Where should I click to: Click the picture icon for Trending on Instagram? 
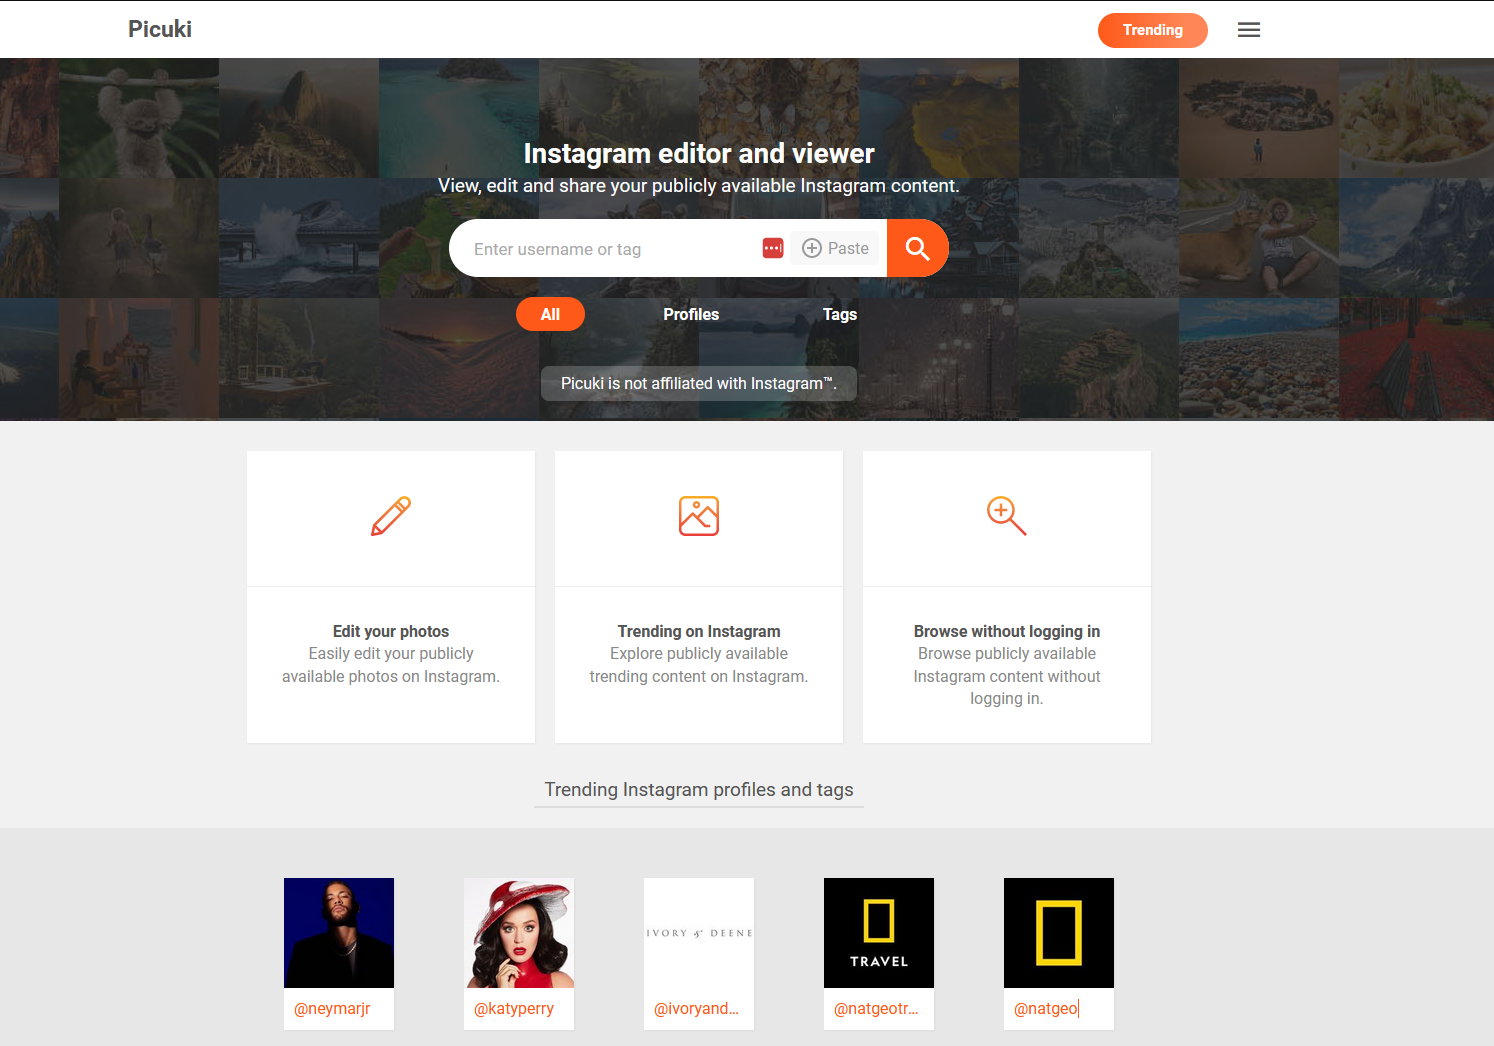pos(699,516)
